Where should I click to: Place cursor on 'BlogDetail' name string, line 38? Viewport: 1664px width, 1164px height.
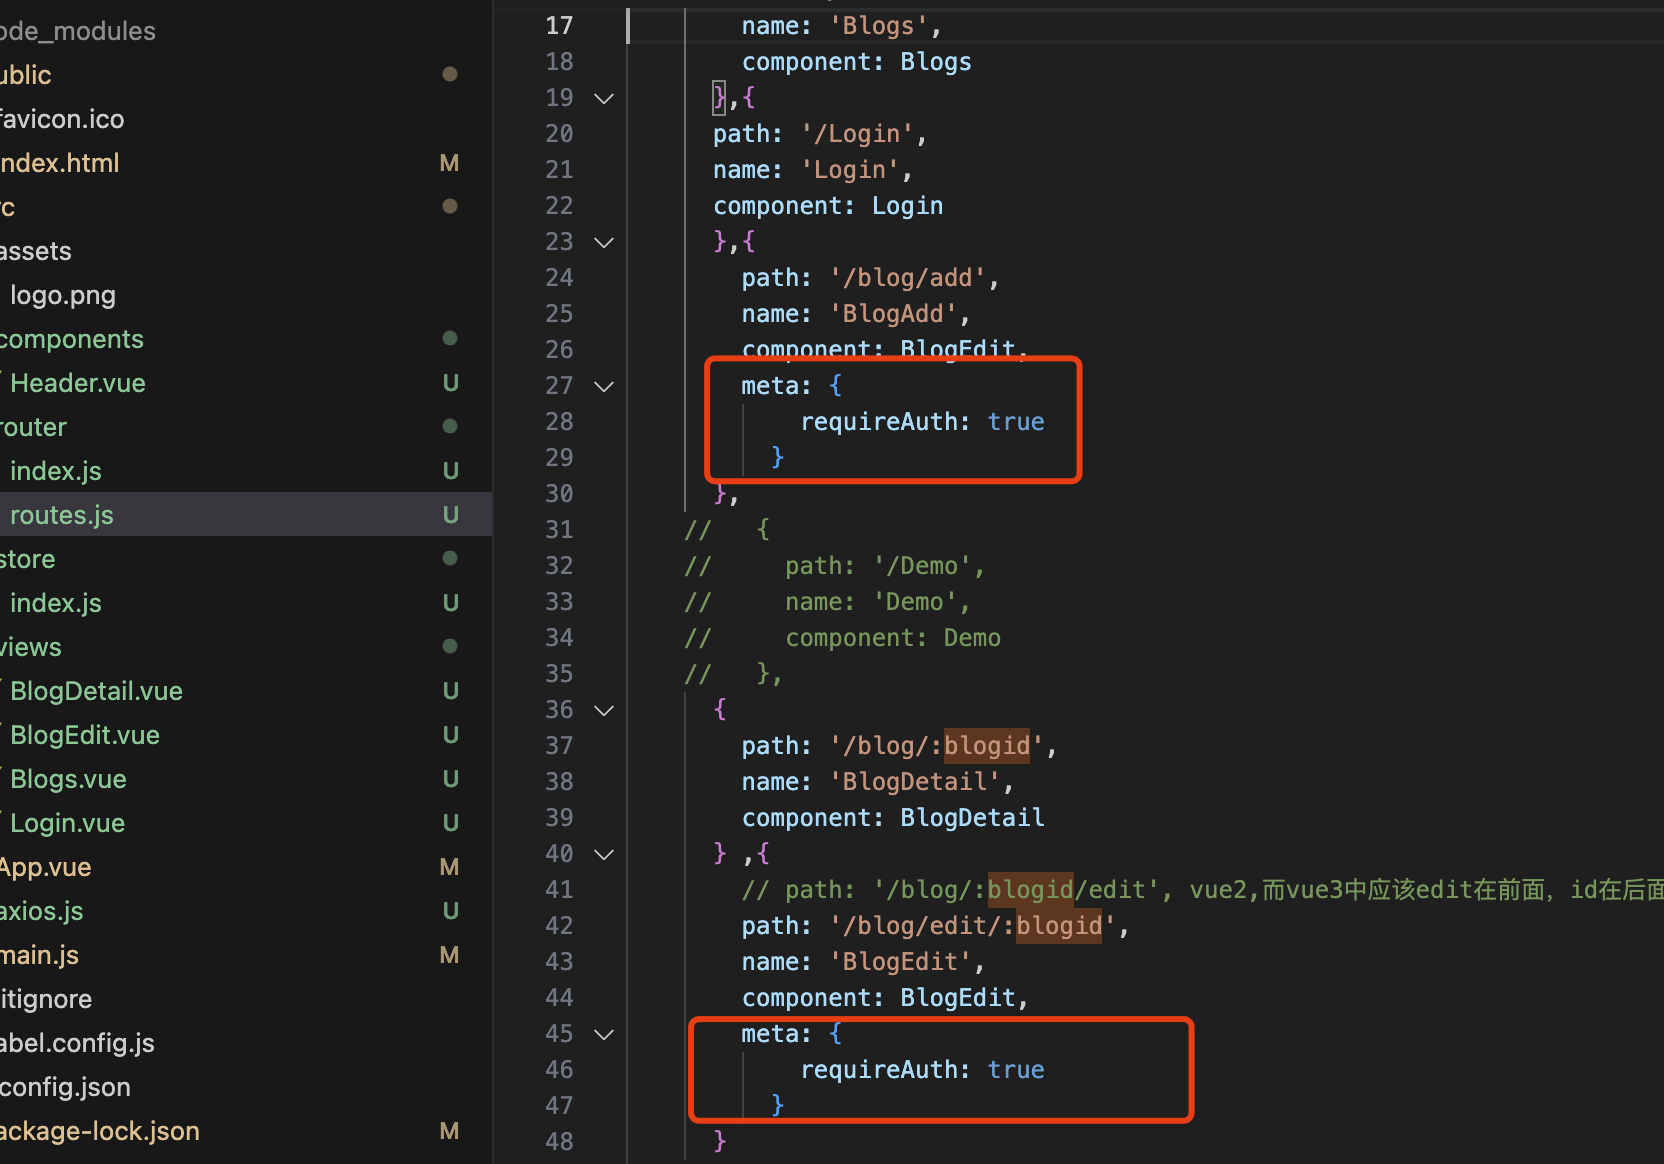point(914,782)
